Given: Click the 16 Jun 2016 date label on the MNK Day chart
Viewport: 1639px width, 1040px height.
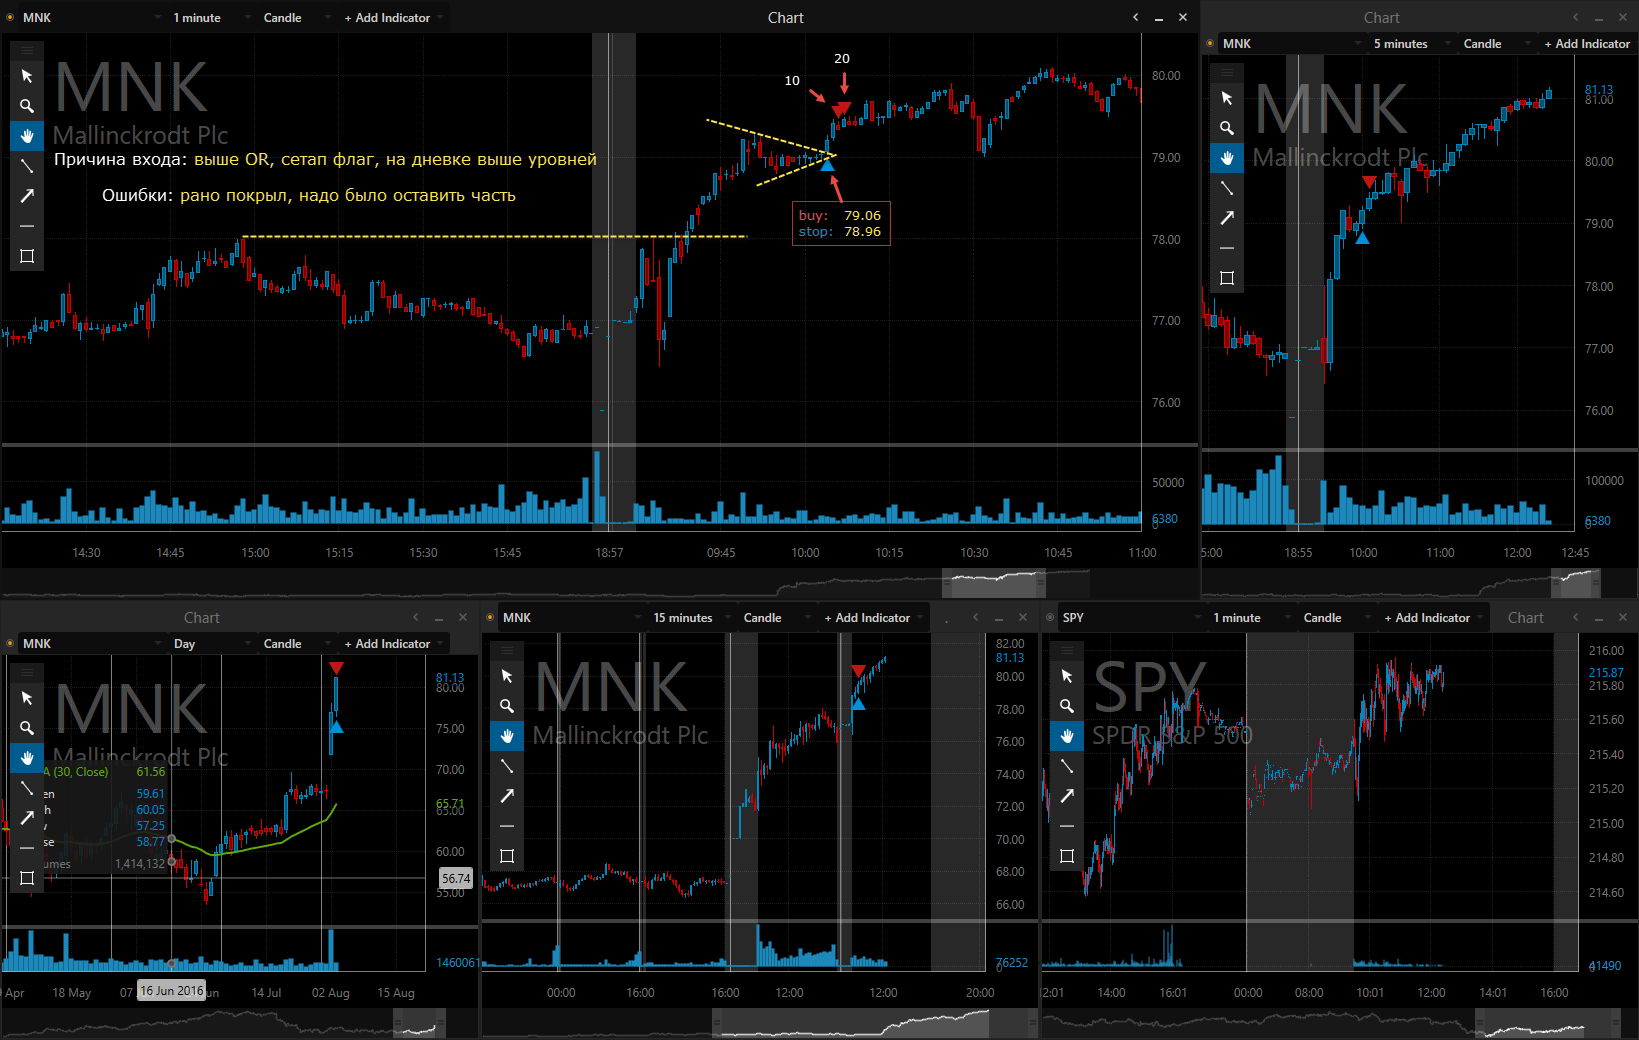Looking at the screenshot, I should (x=172, y=991).
